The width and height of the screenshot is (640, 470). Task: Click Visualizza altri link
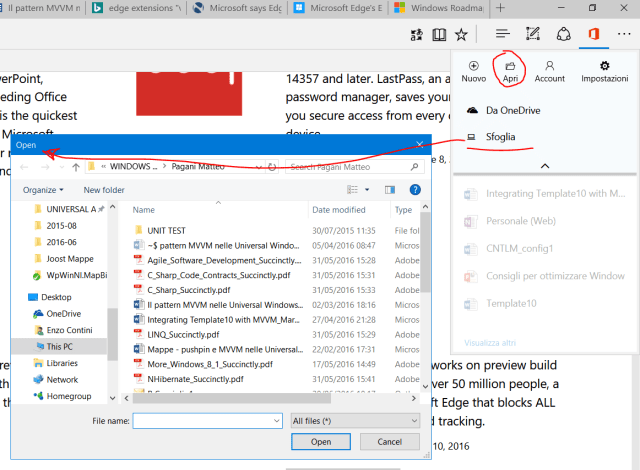(490, 343)
